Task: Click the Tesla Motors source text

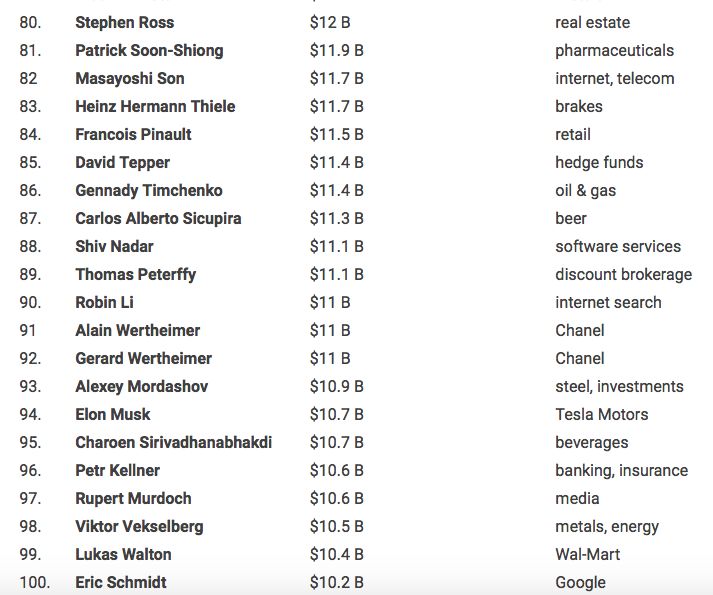Action: click(601, 414)
